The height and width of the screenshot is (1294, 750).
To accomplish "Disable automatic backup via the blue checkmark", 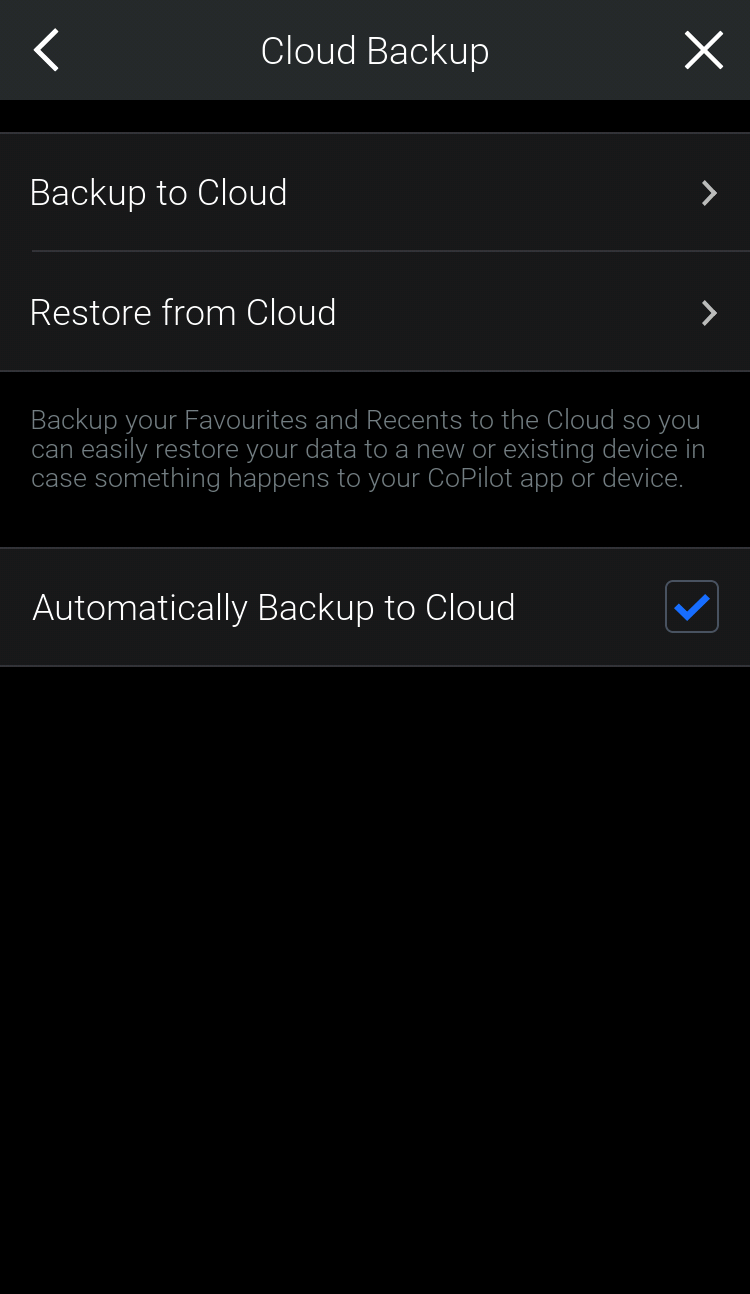I will 692,607.
